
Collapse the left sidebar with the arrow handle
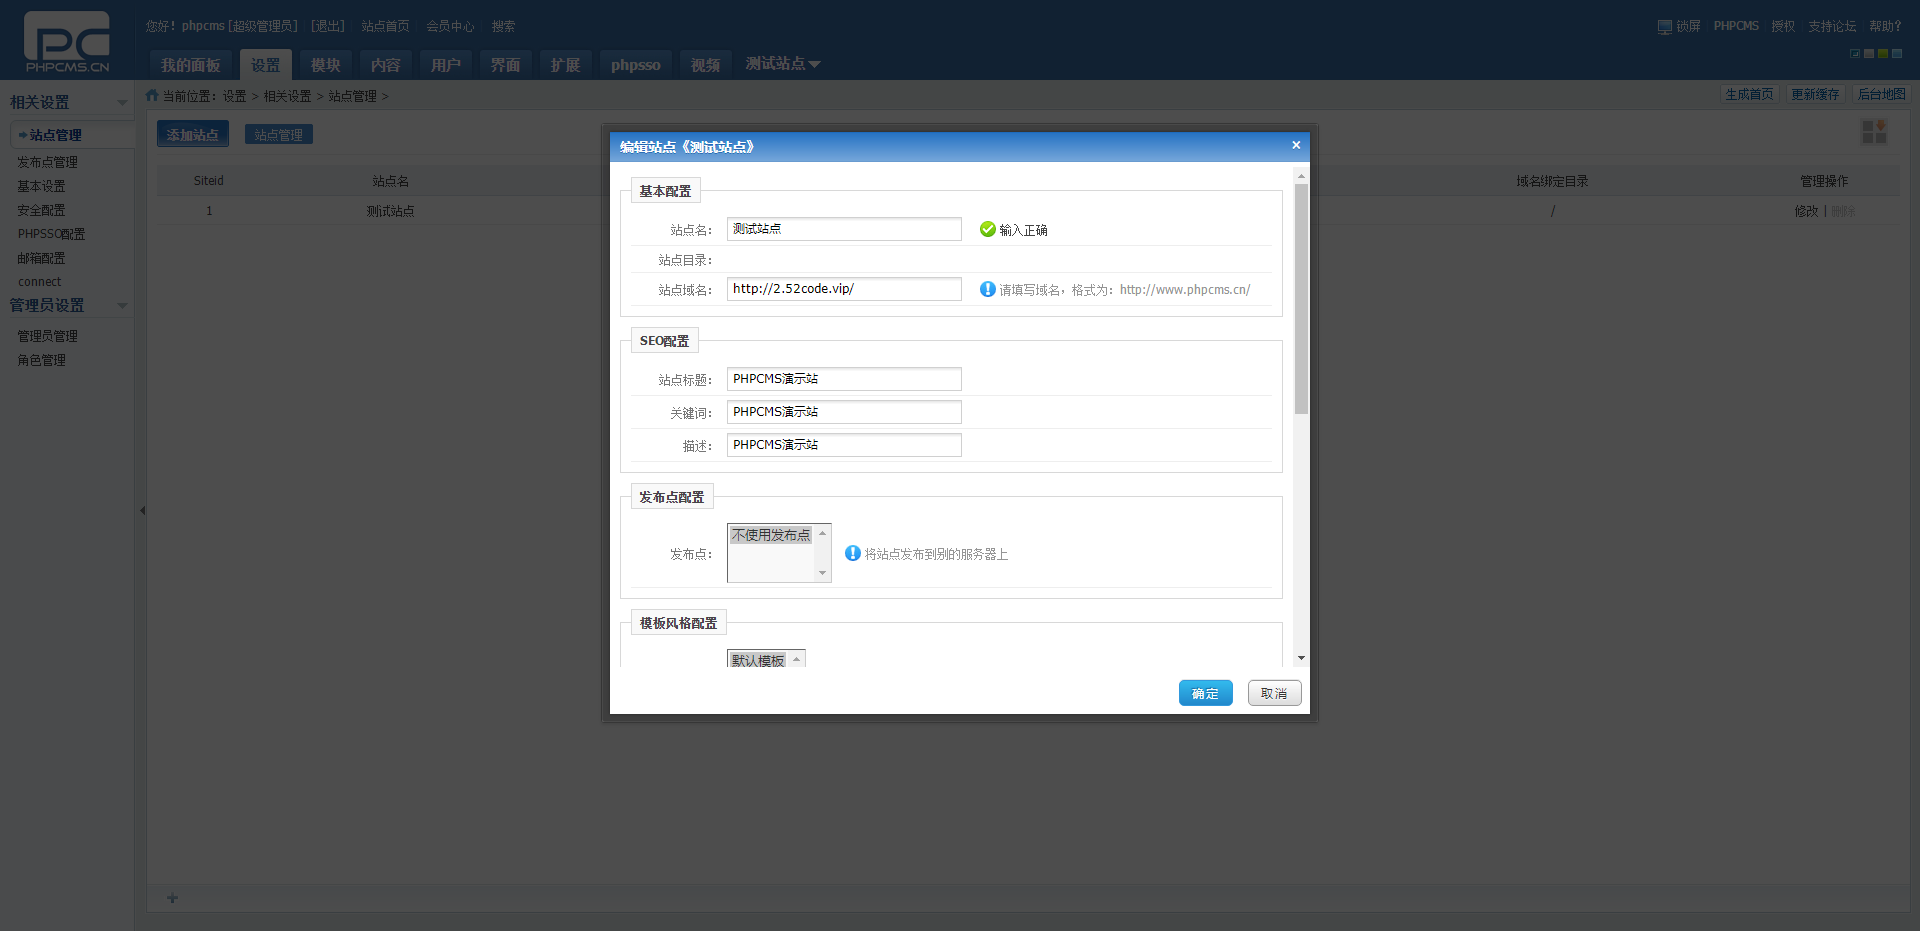[x=142, y=511]
